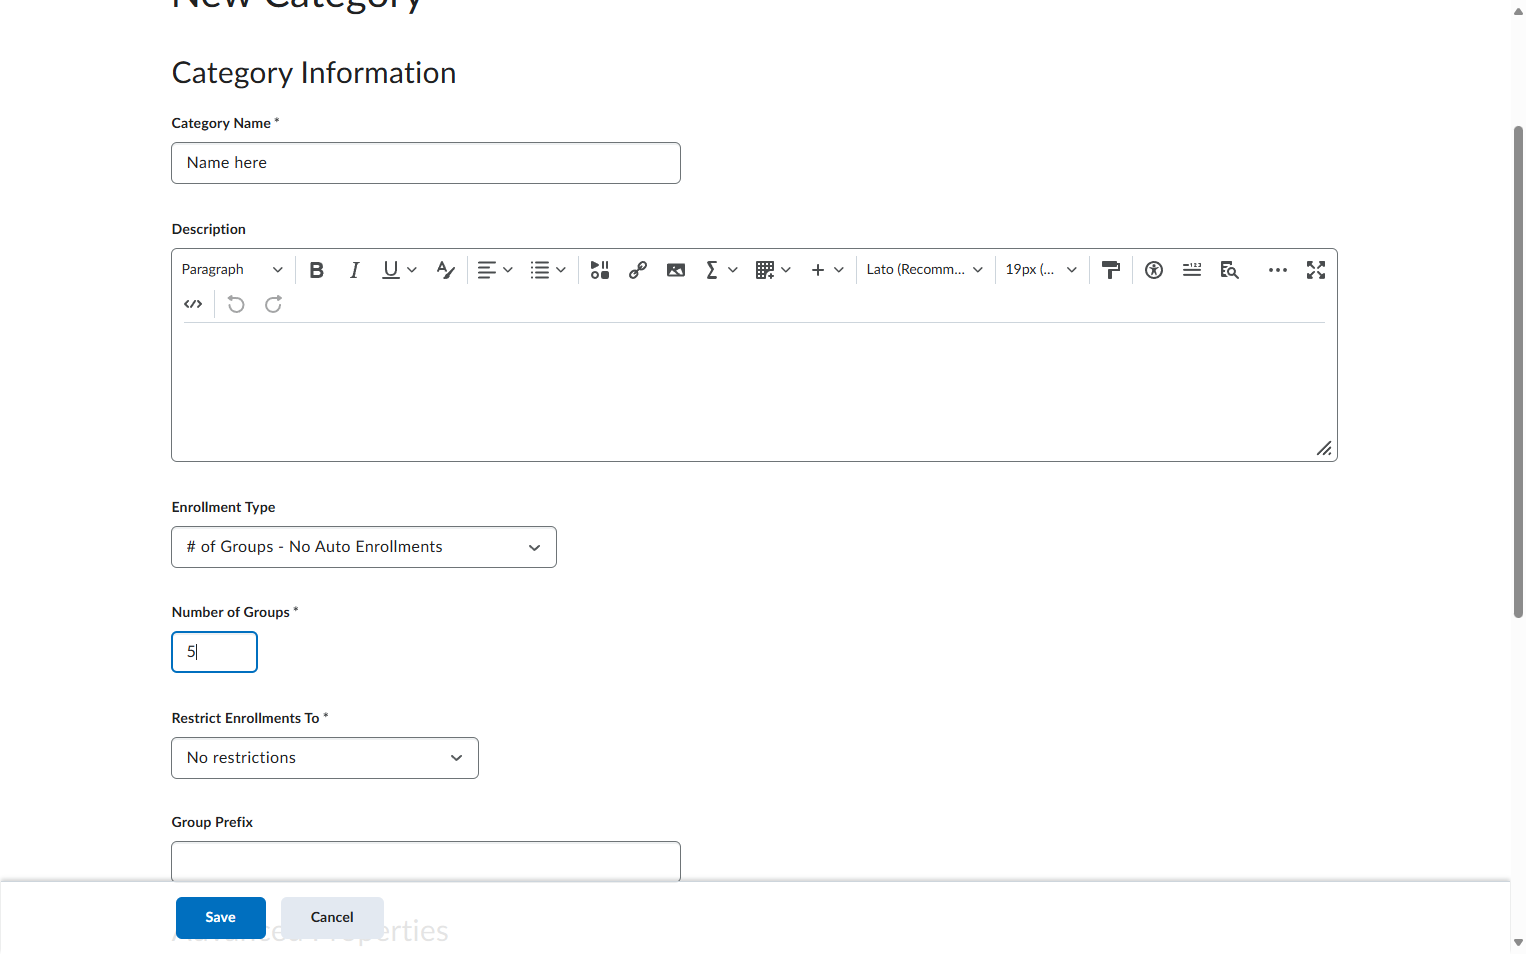Image resolution: width=1526 pixels, height=954 pixels.
Task: Click the description editor resize handle
Action: pos(1324,449)
